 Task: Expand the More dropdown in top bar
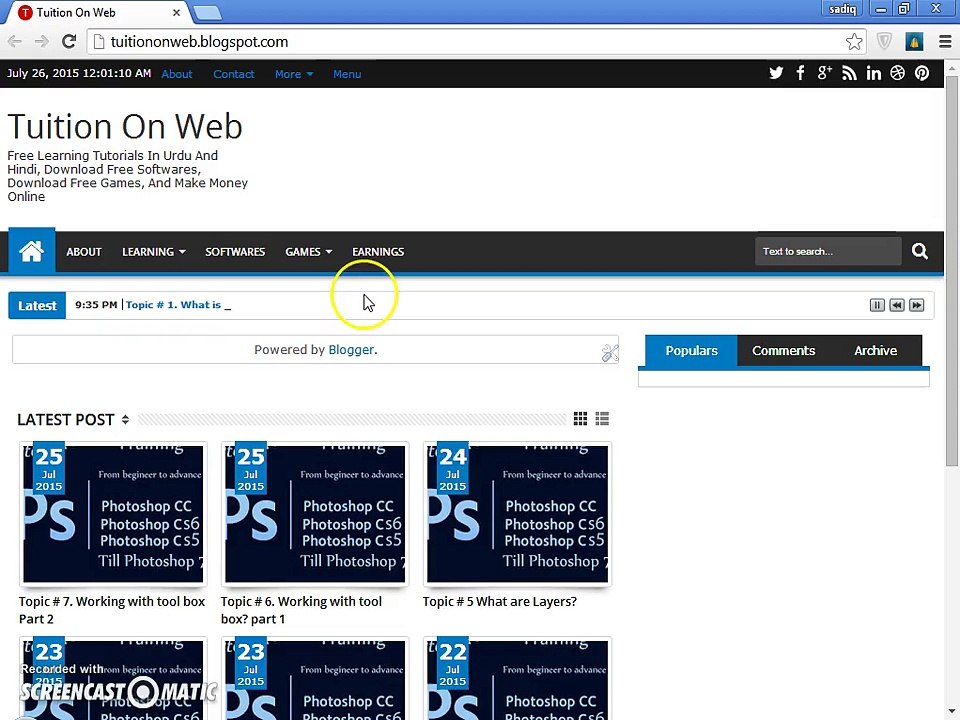pos(294,74)
